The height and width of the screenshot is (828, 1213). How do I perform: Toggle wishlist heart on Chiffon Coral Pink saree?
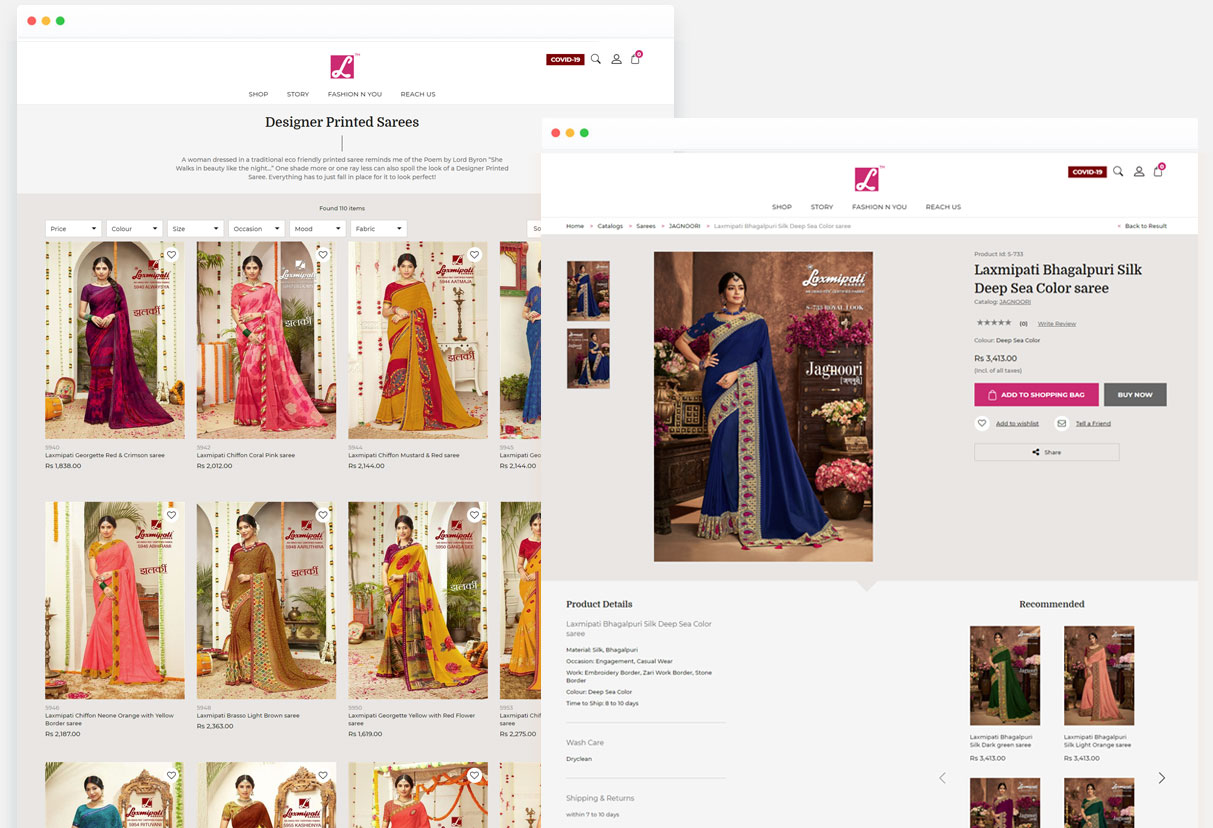tap(322, 255)
